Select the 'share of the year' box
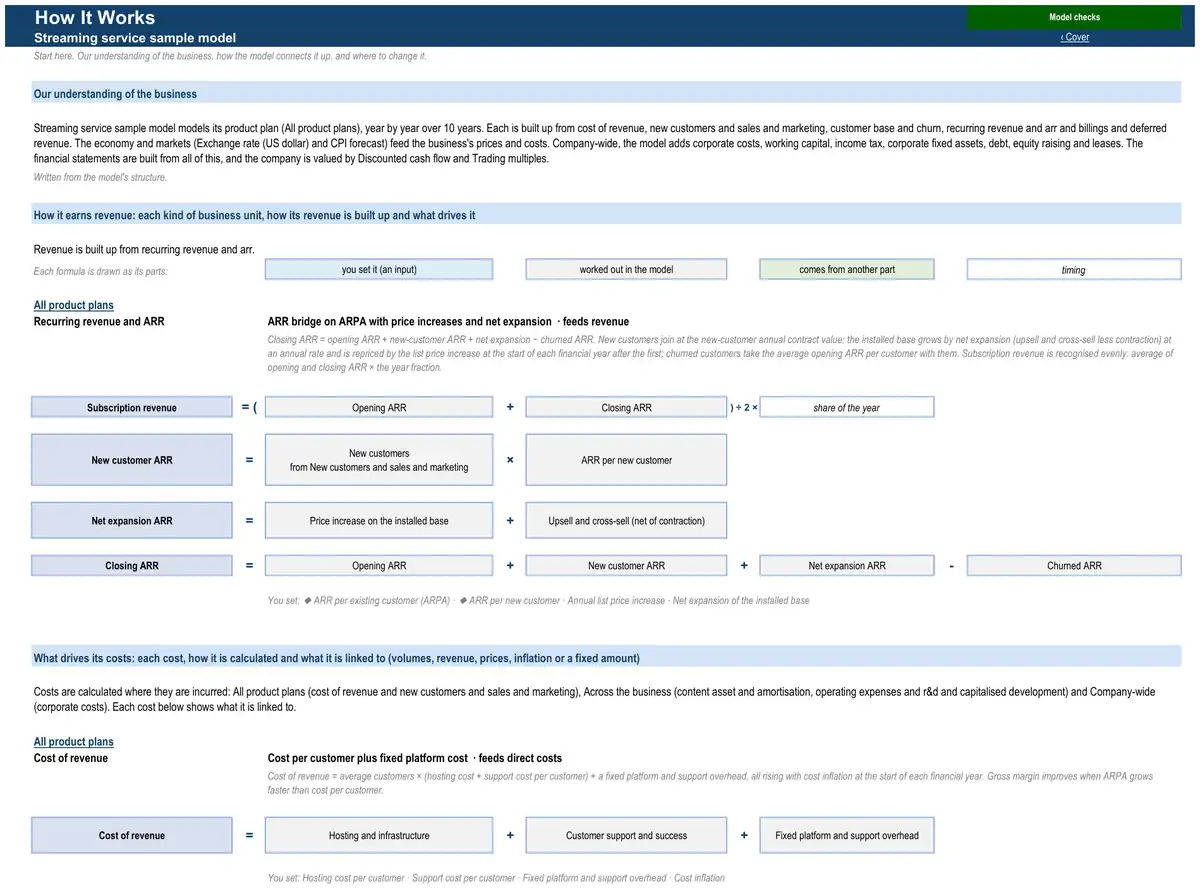The height and width of the screenshot is (889, 1200). (x=847, y=408)
